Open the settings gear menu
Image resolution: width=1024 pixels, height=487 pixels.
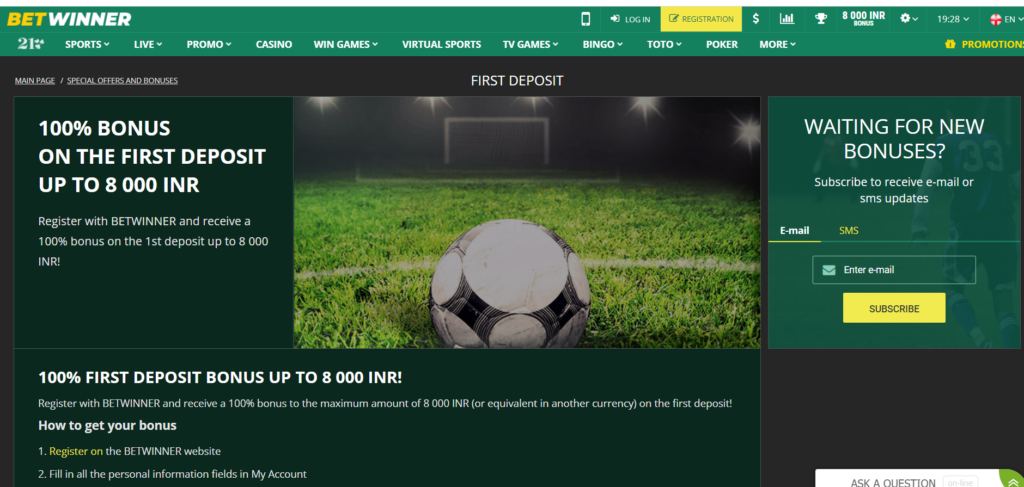click(x=908, y=19)
